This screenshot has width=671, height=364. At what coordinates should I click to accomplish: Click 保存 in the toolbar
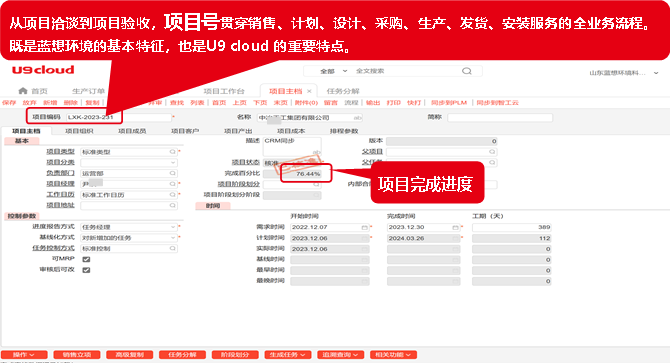(9, 103)
